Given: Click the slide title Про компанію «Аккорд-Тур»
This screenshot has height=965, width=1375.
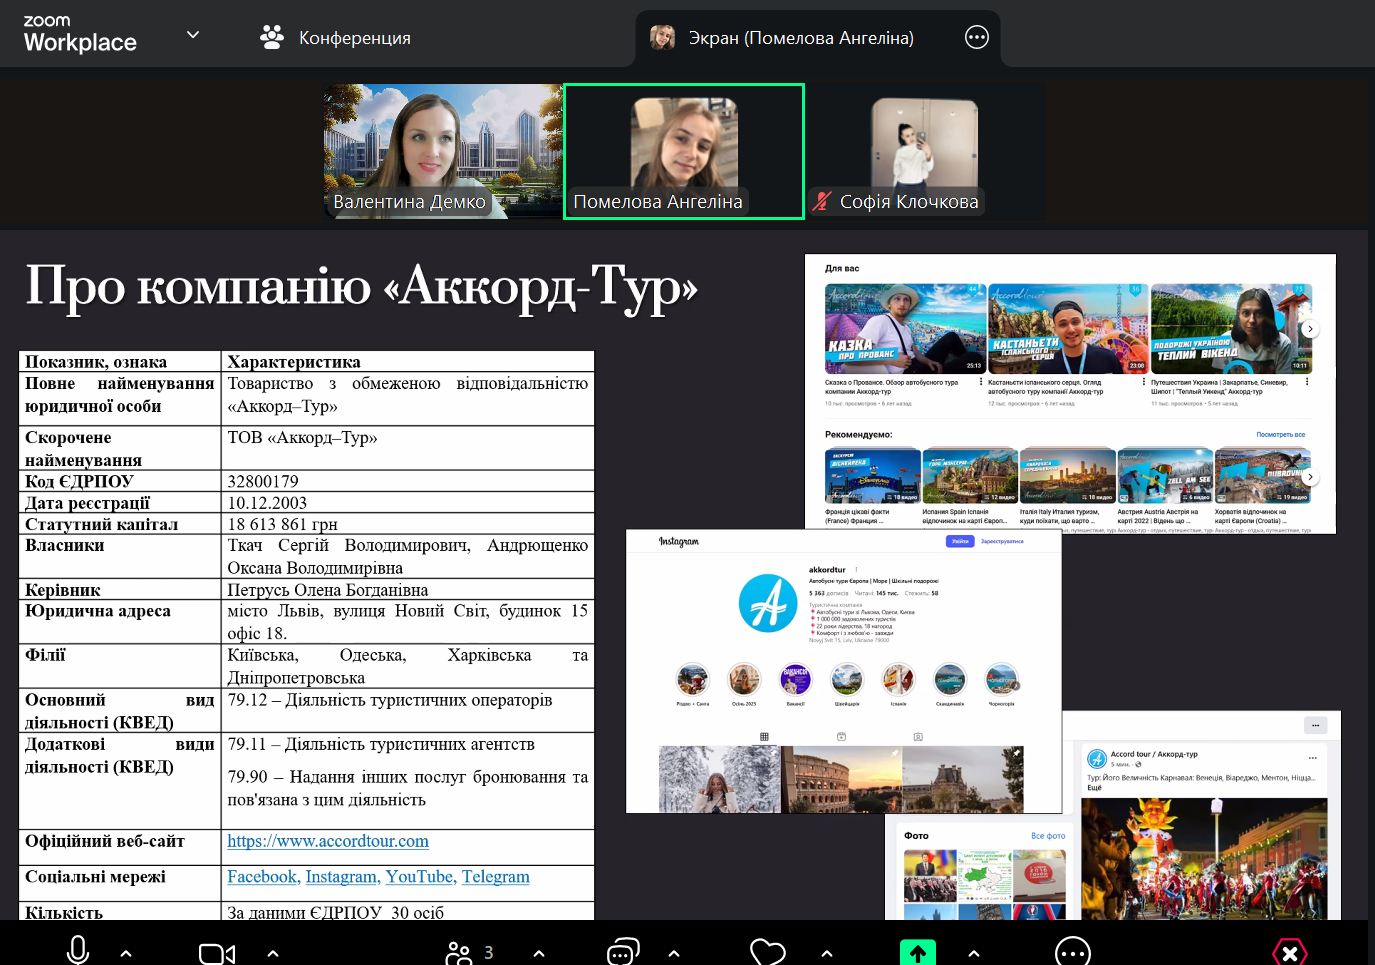Looking at the screenshot, I should [x=361, y=287].
